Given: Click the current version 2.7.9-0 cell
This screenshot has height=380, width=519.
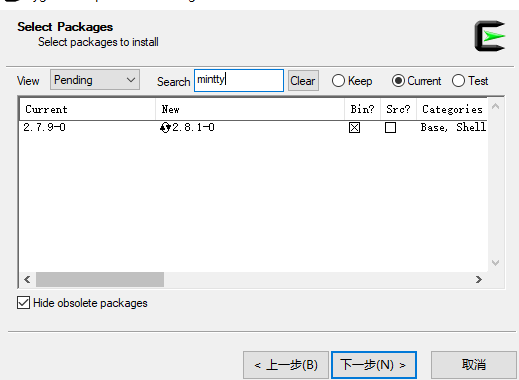Looking at the screenshot, I should click(44, 127).
